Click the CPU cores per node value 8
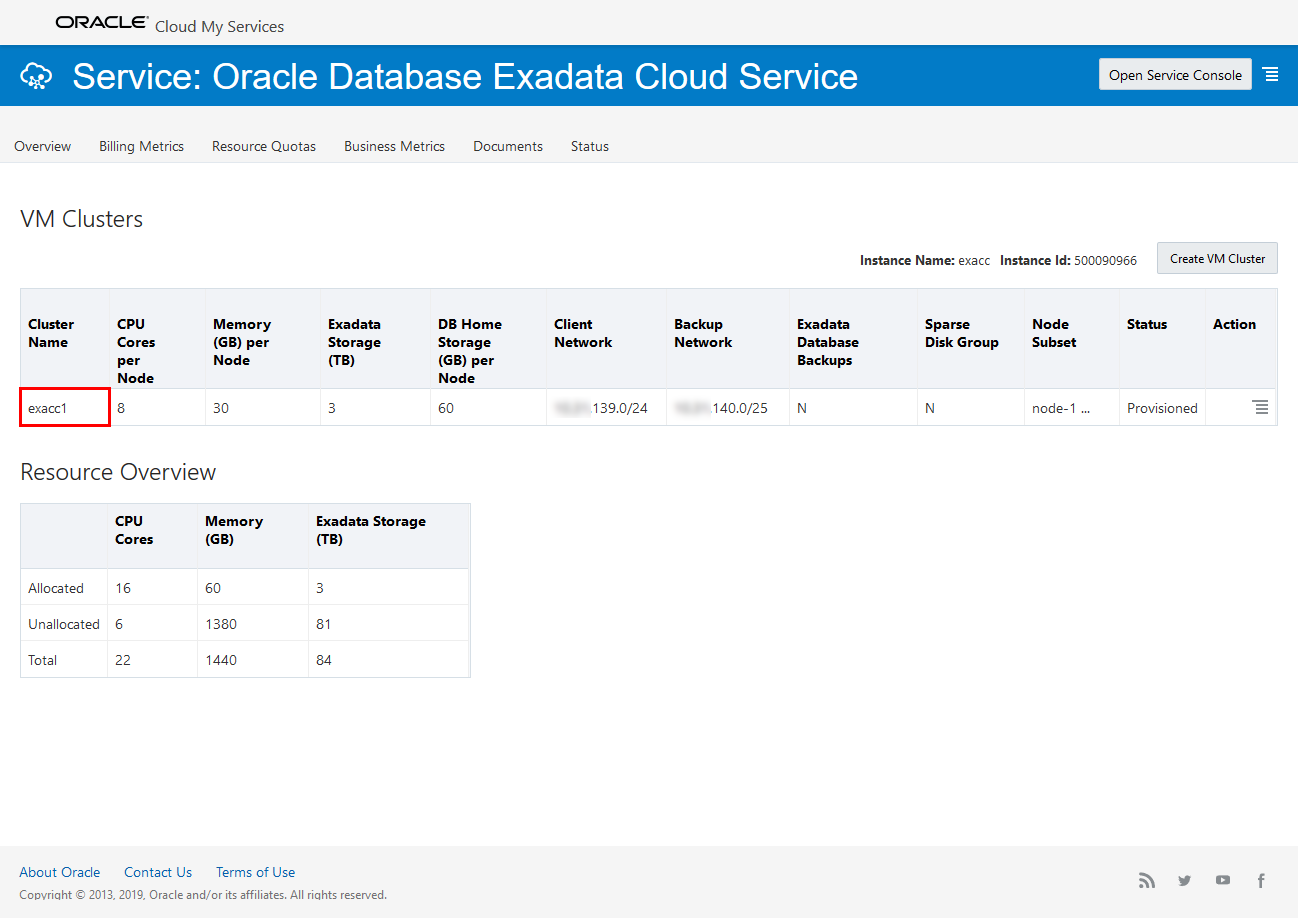This screenshot has height=924, width=1298. [121, 408]
